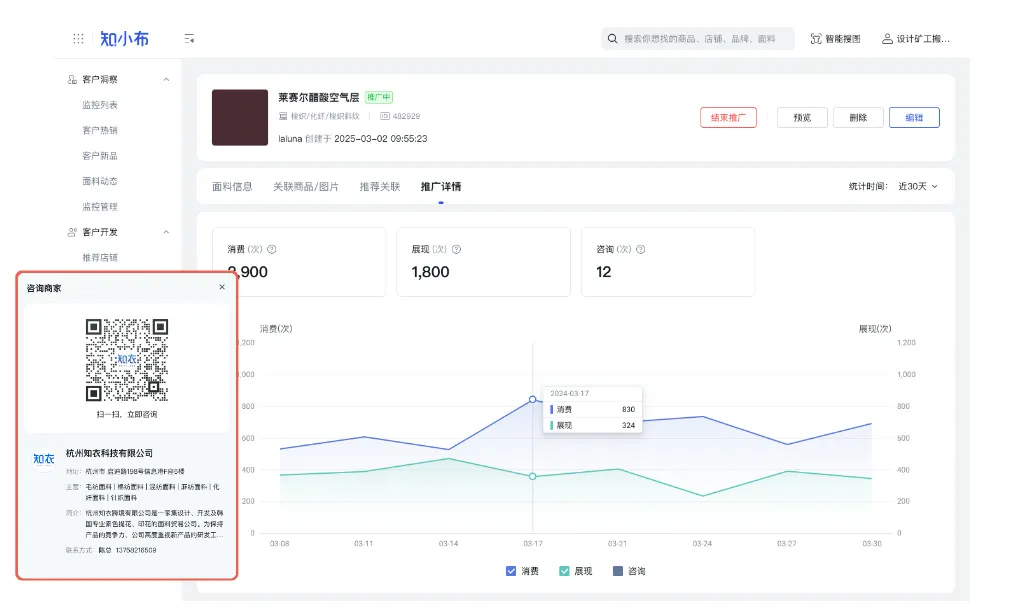Toggle the 消费 legend checkbox

click(512, 571)
